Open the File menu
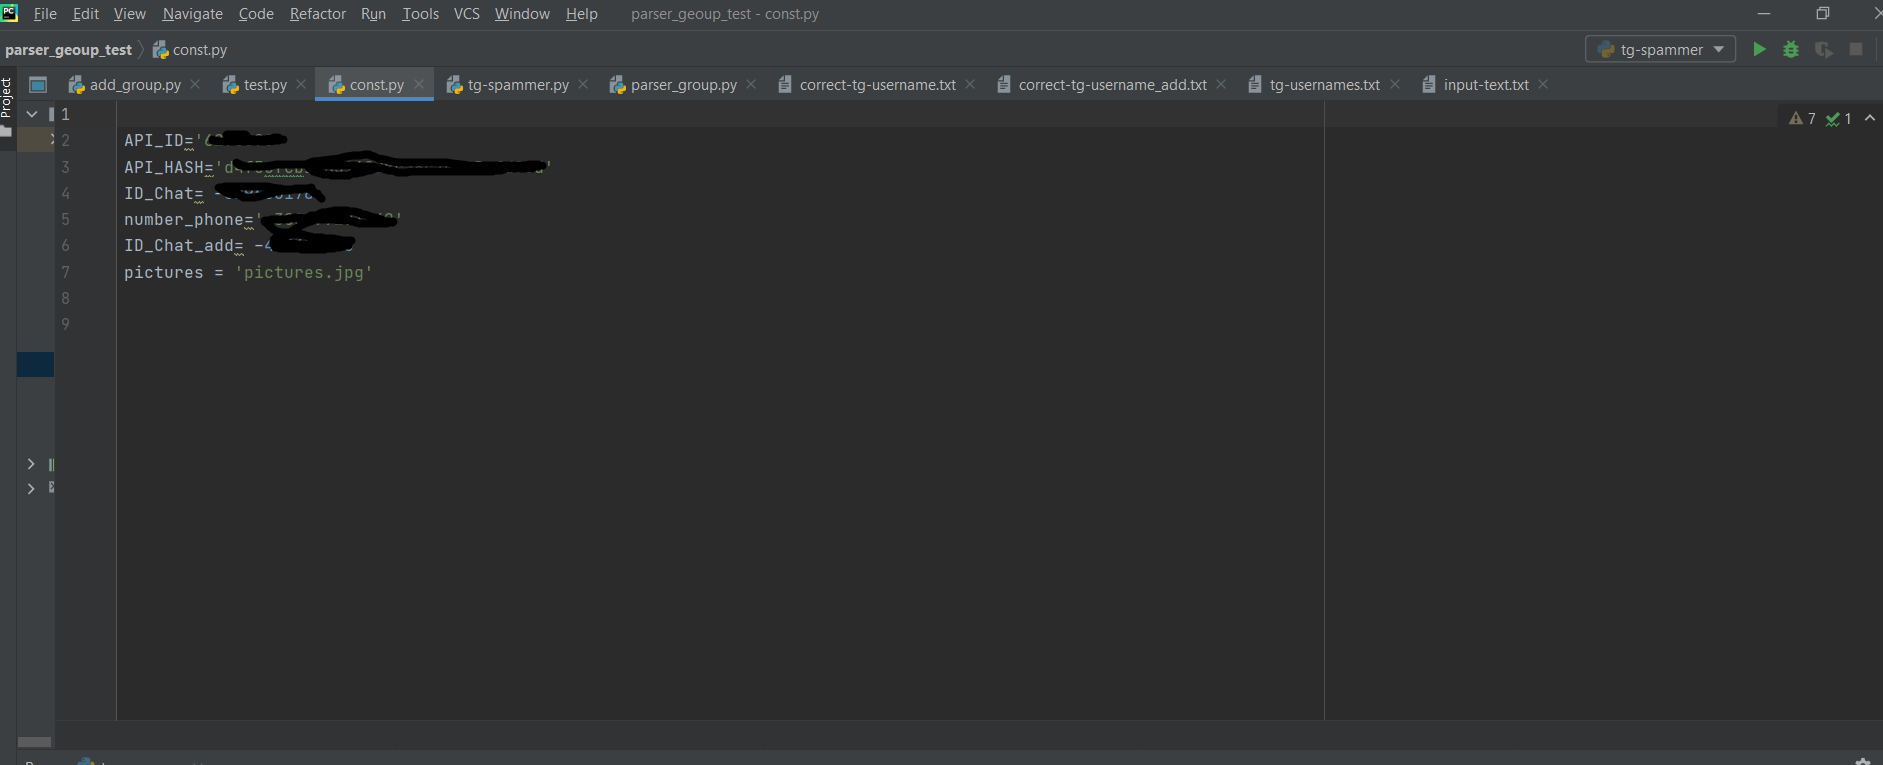 click(x=45, y=14)
